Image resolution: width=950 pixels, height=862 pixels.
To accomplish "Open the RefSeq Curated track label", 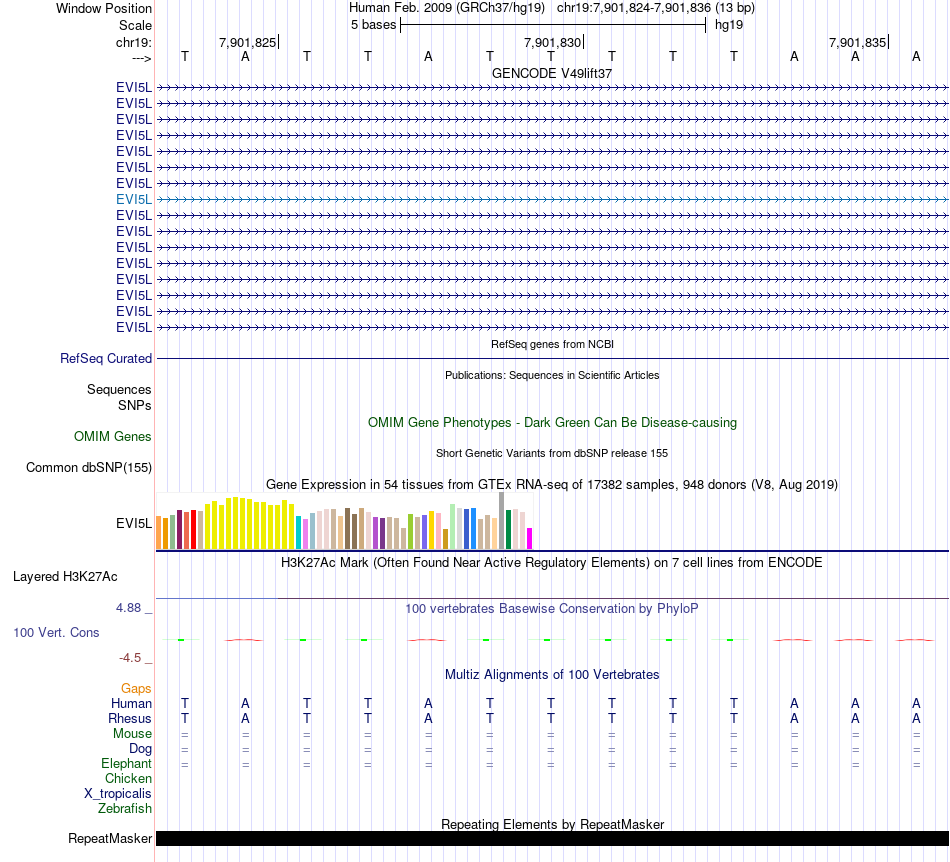I will 105,359.
